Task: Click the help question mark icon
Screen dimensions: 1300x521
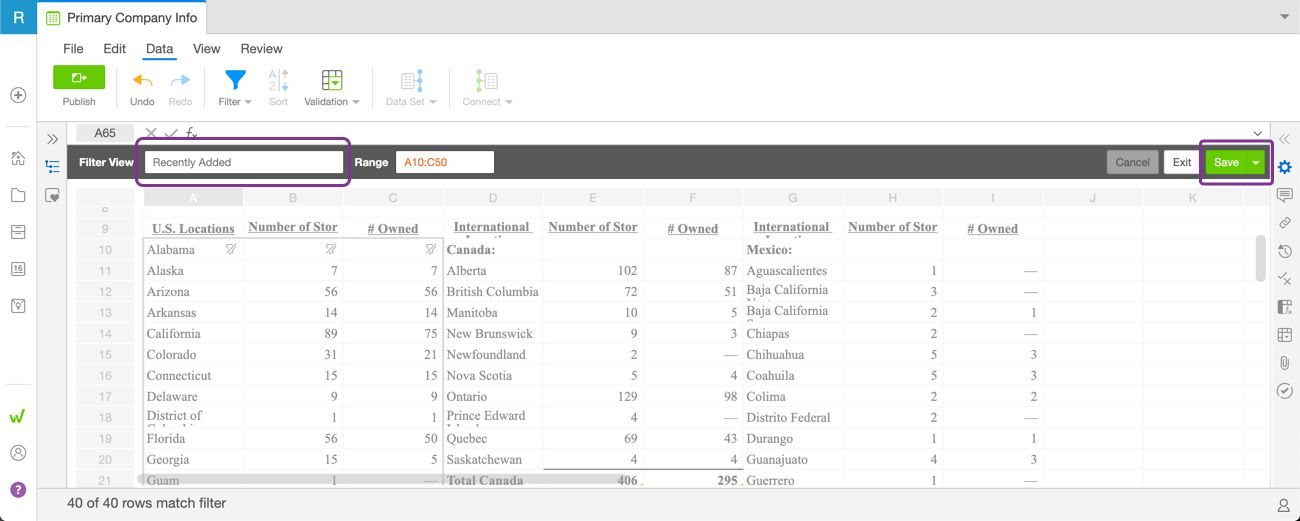Action: [x=18, y=489]
